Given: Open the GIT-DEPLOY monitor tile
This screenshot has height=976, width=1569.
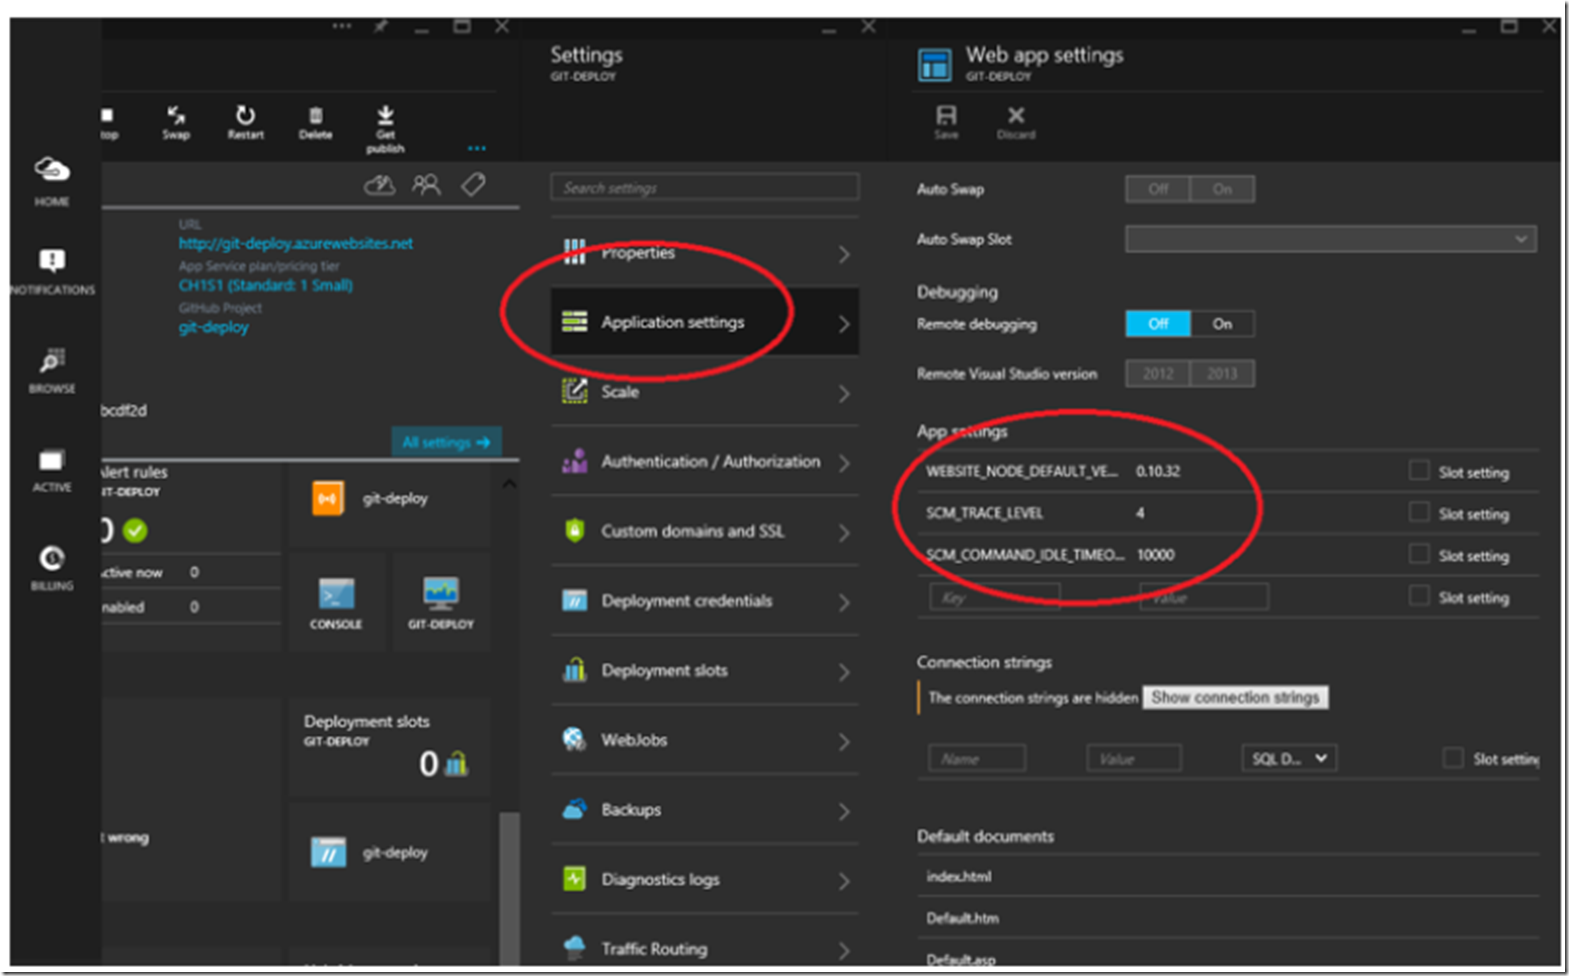Looking at the screenshot, I should click(x=440, y=602).
